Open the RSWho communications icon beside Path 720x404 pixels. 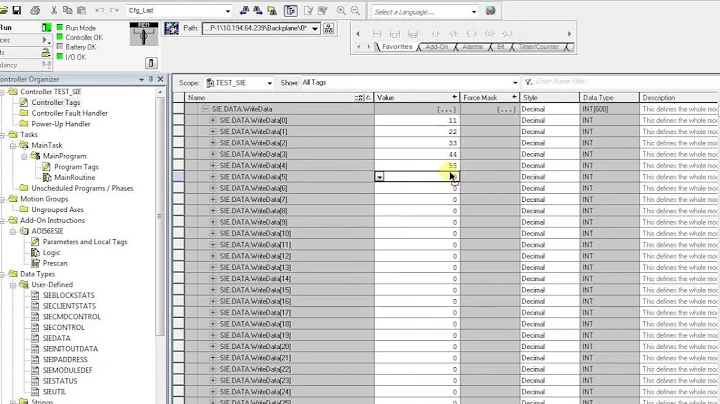click(171, 28)
